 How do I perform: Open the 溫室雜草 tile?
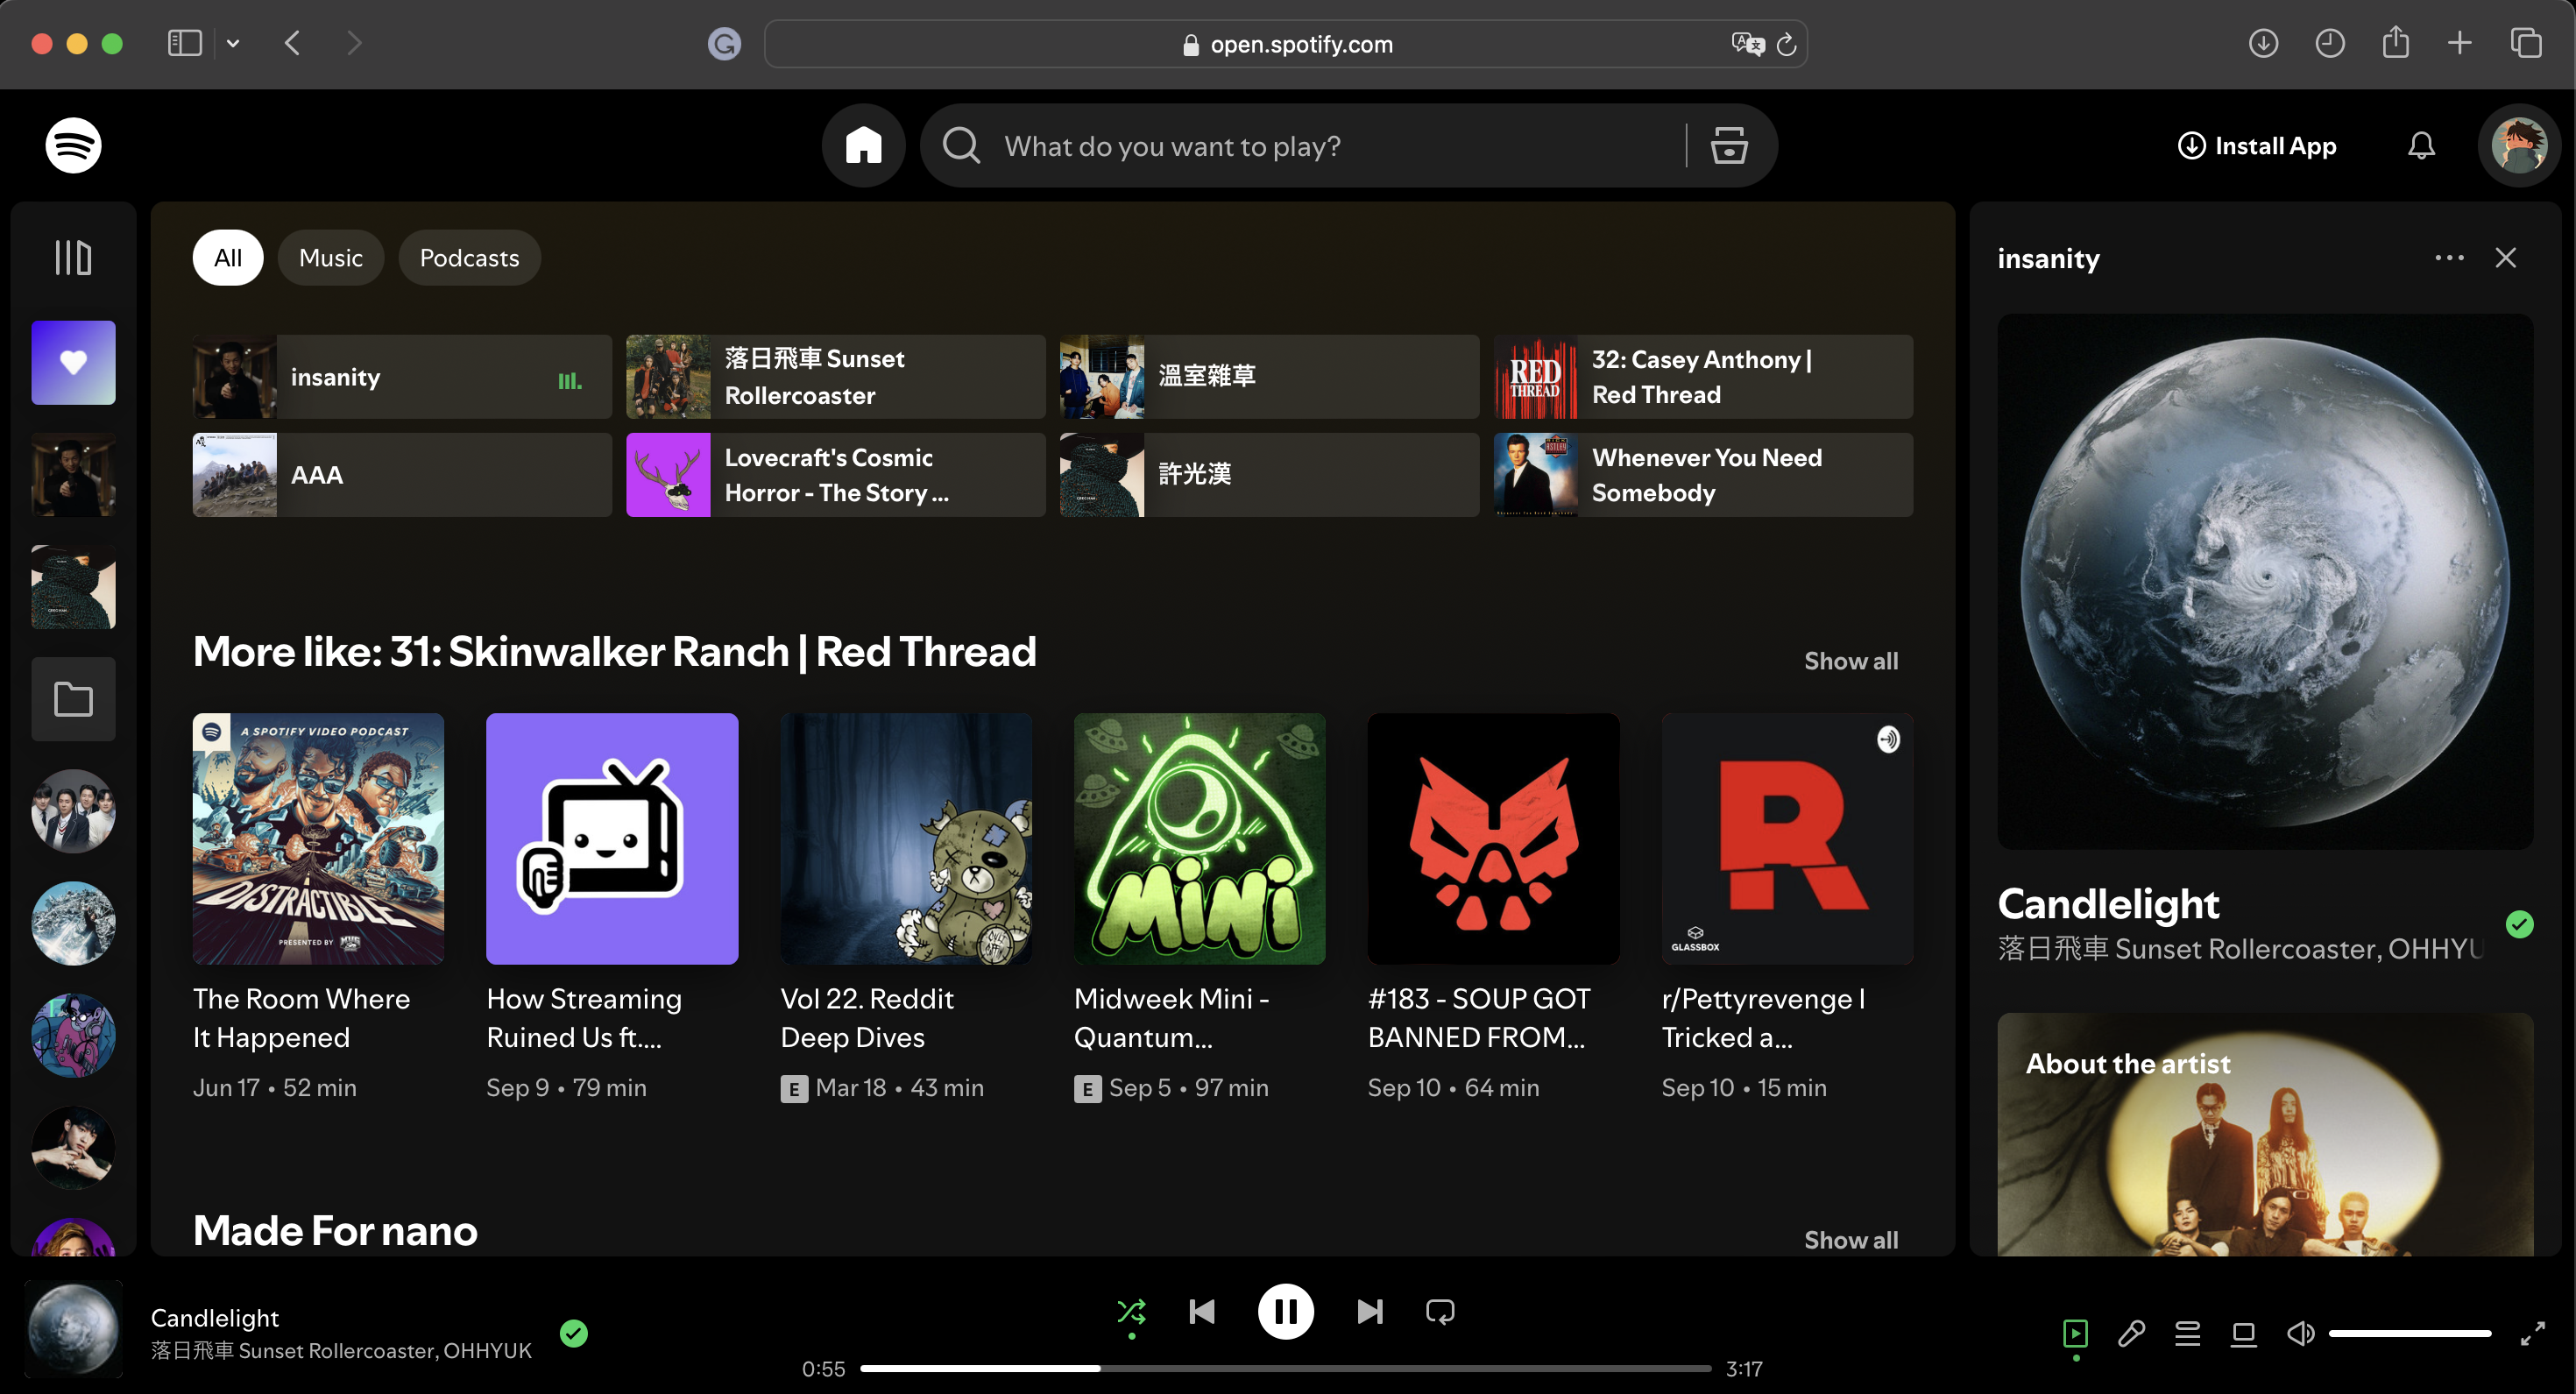[x=1269, y=376]
